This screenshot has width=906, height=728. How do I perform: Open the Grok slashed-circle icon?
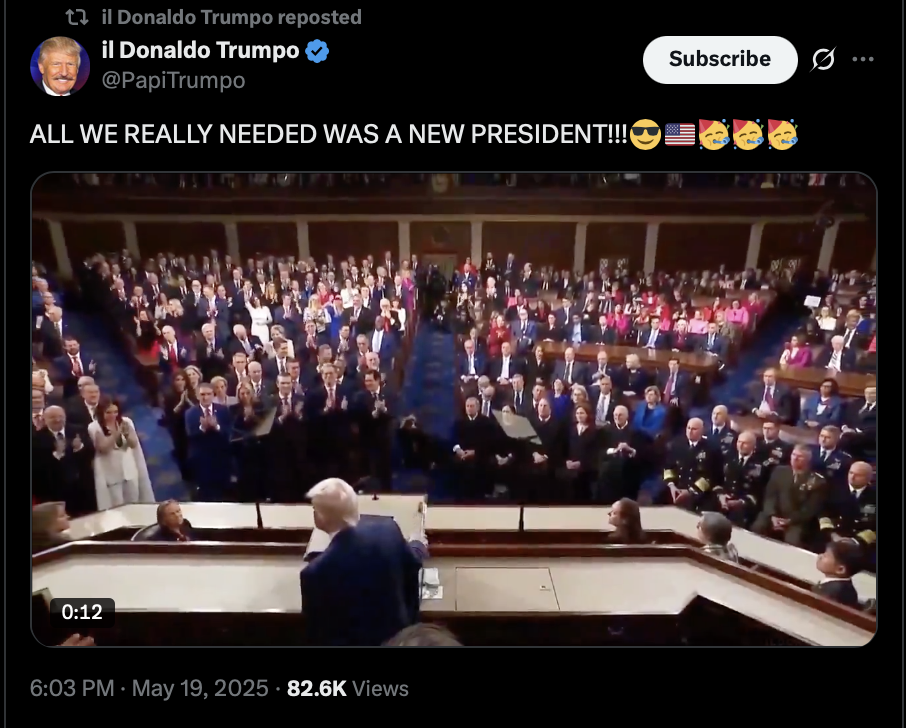click(823, 59)
